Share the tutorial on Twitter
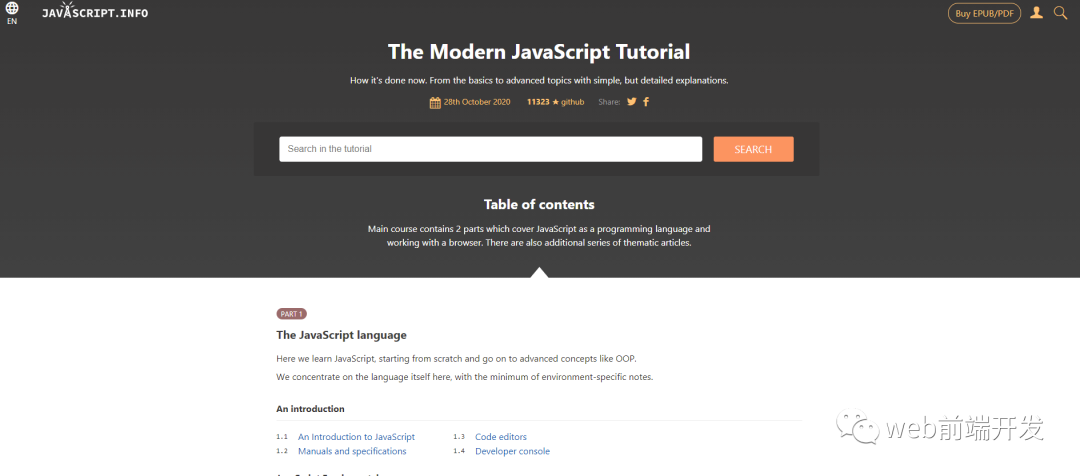Image resolution: width=1080 pixels, height=476 pixels. (x=632, y=102)
